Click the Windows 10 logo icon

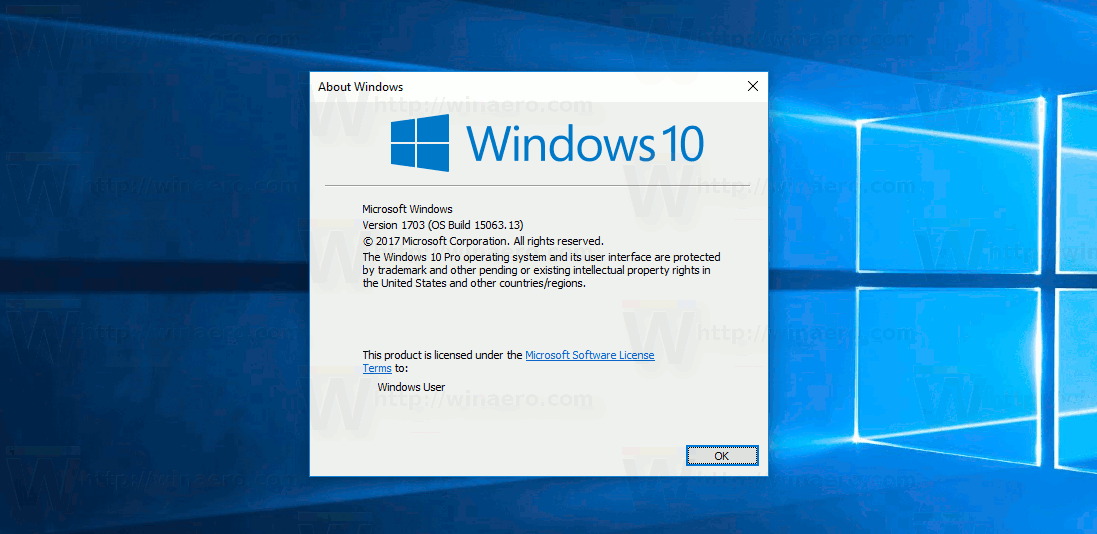(x=420, y=143)
